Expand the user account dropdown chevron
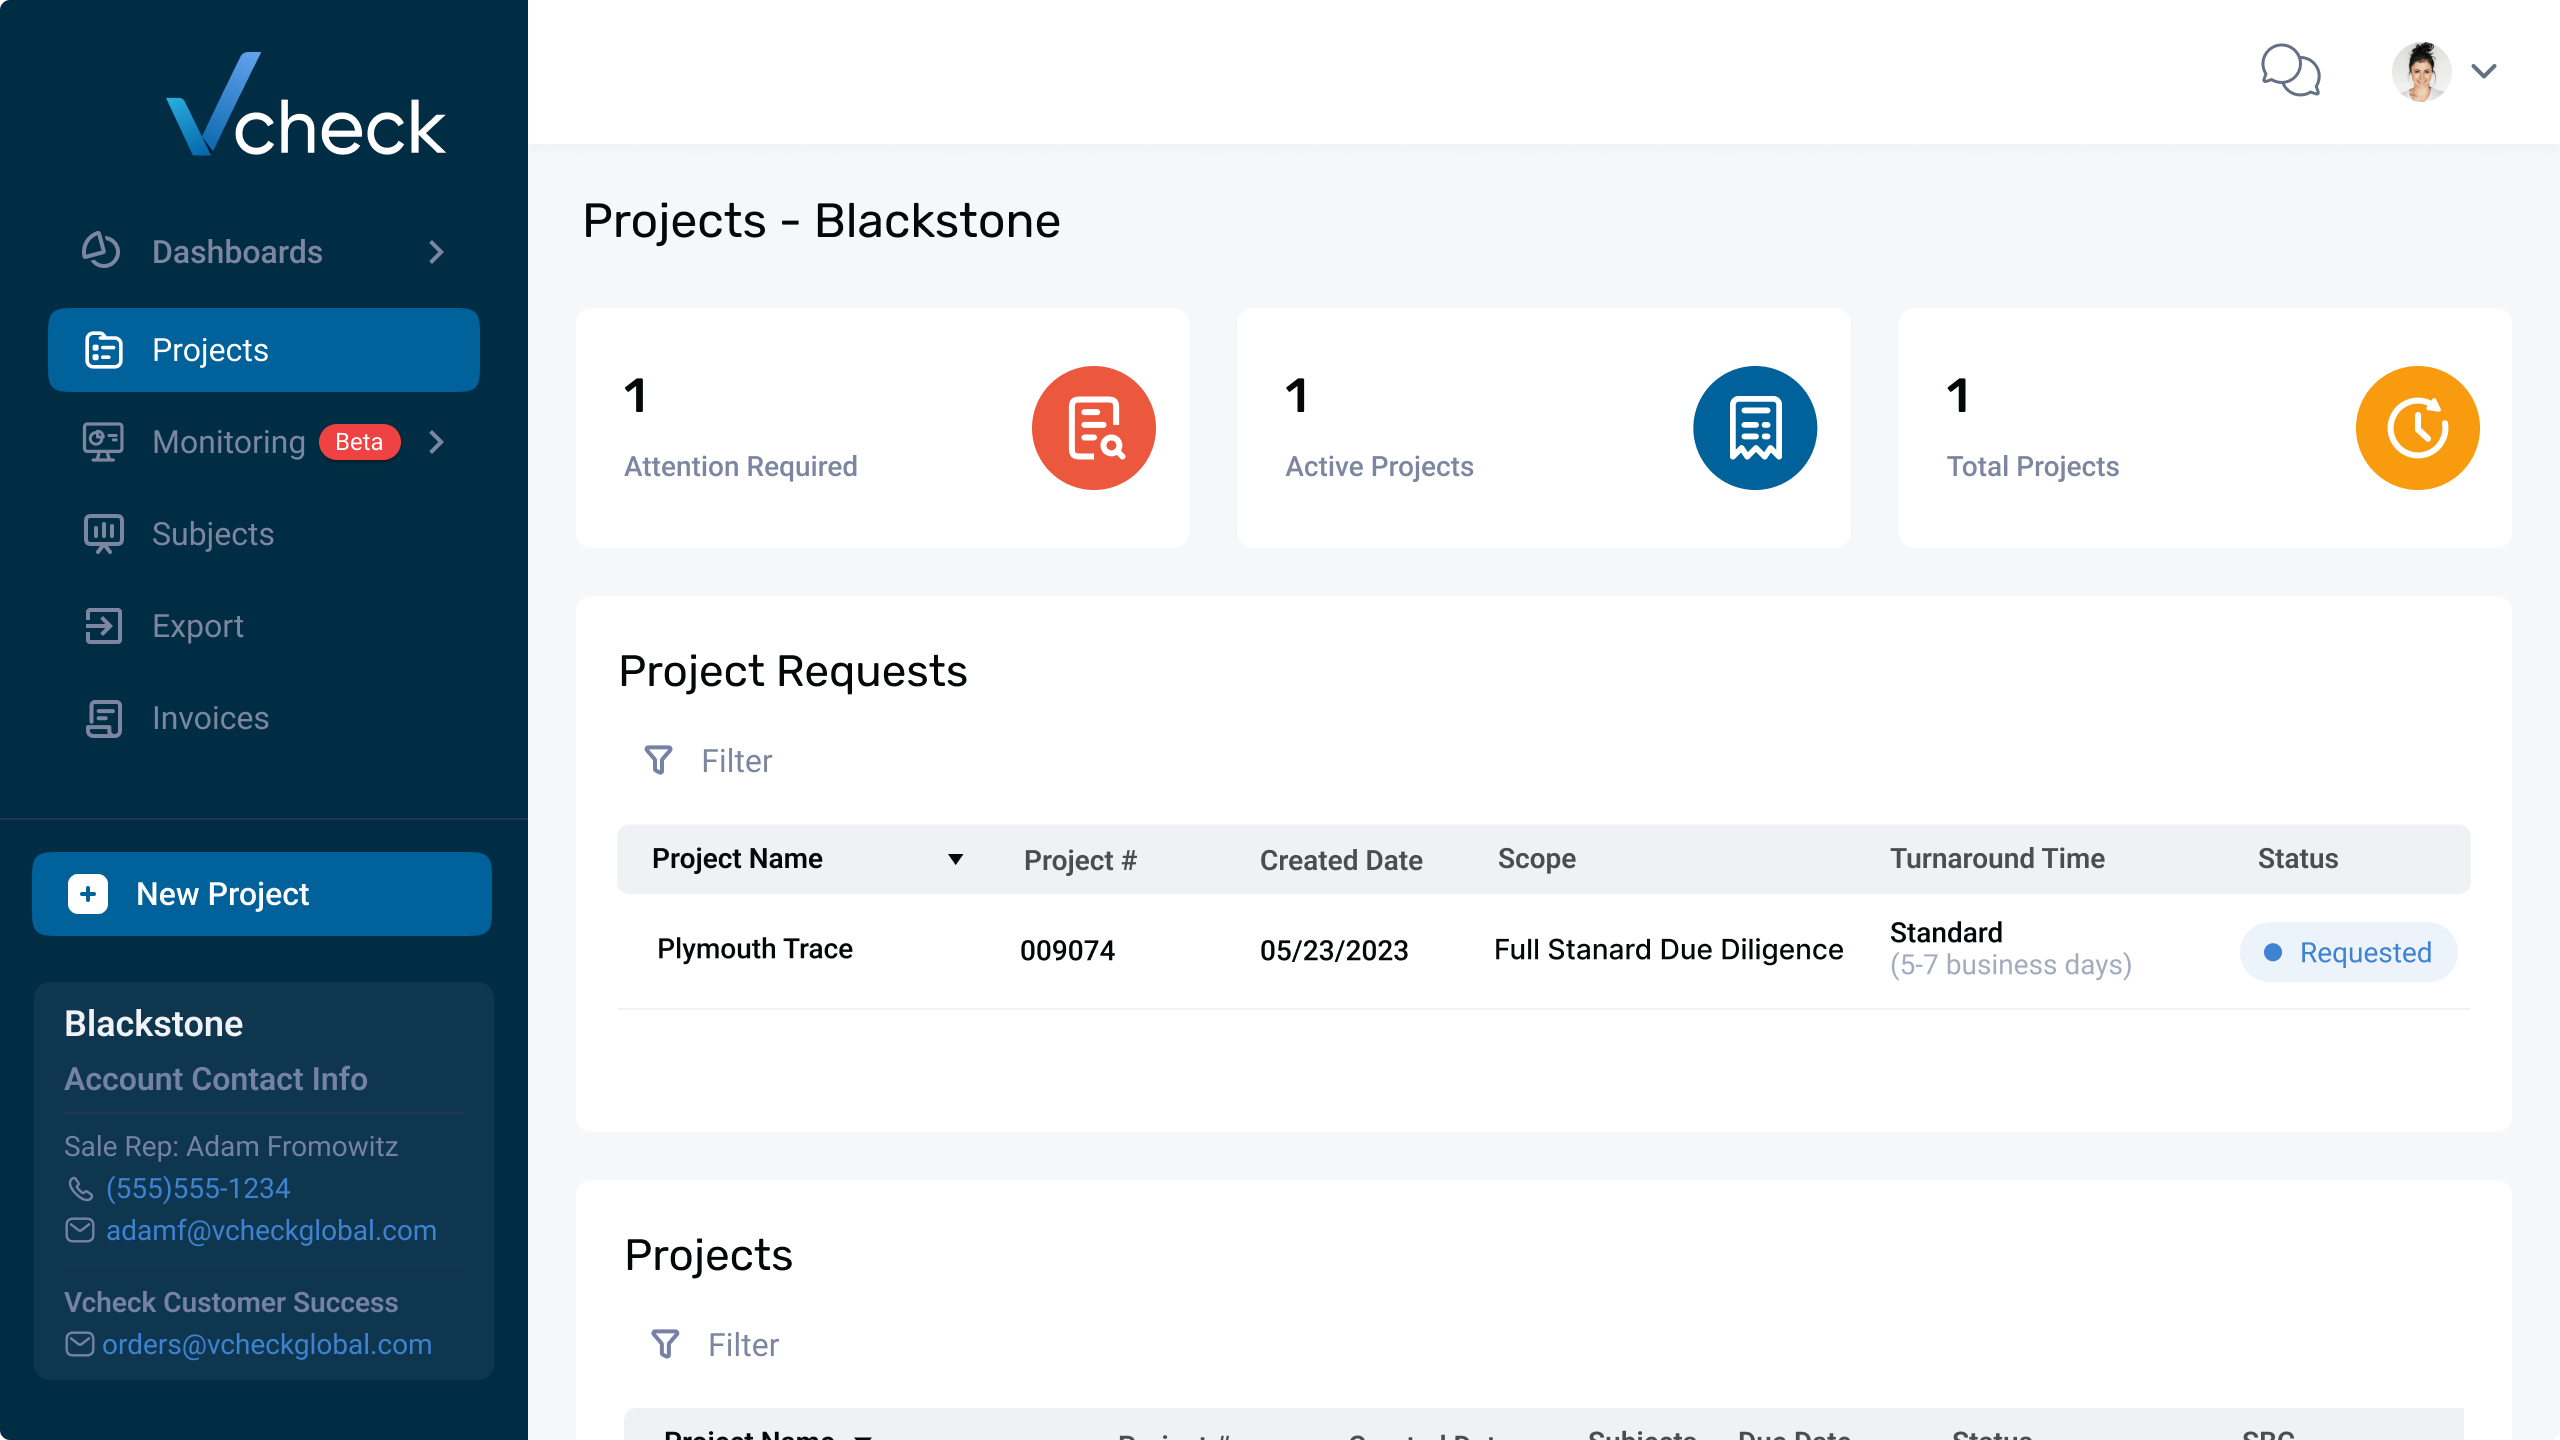 point(2484,71)
